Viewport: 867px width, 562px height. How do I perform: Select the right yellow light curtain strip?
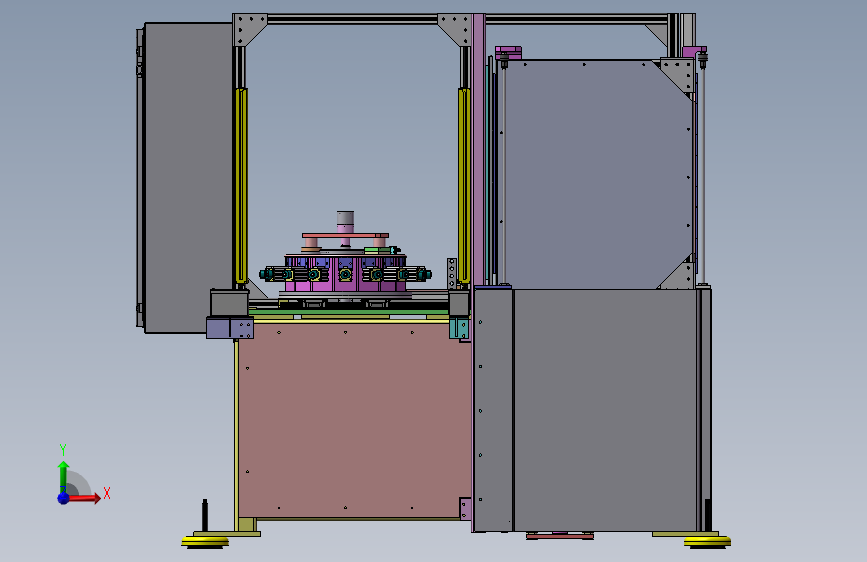point(464,185)
